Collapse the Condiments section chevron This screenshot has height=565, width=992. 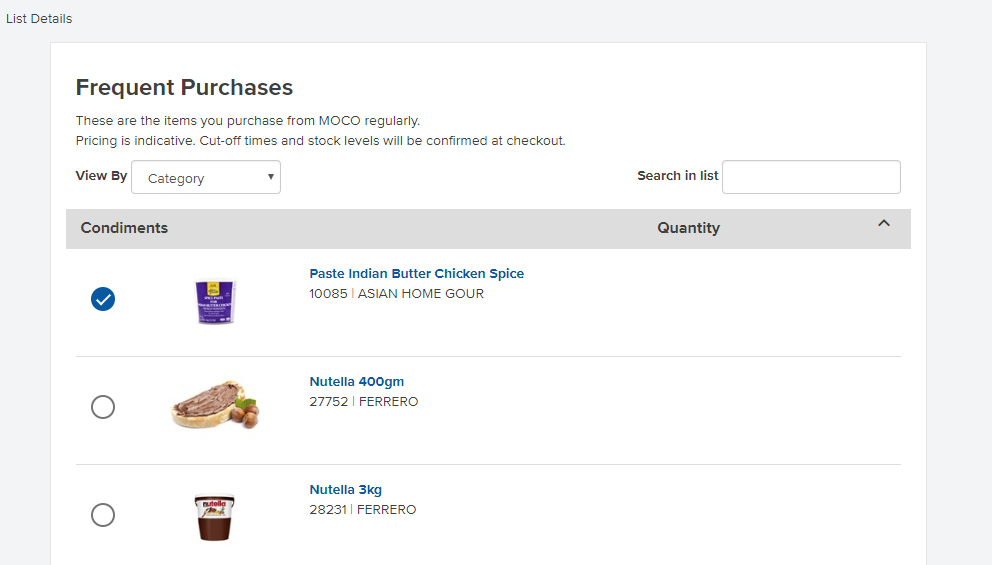click(884, 224)
